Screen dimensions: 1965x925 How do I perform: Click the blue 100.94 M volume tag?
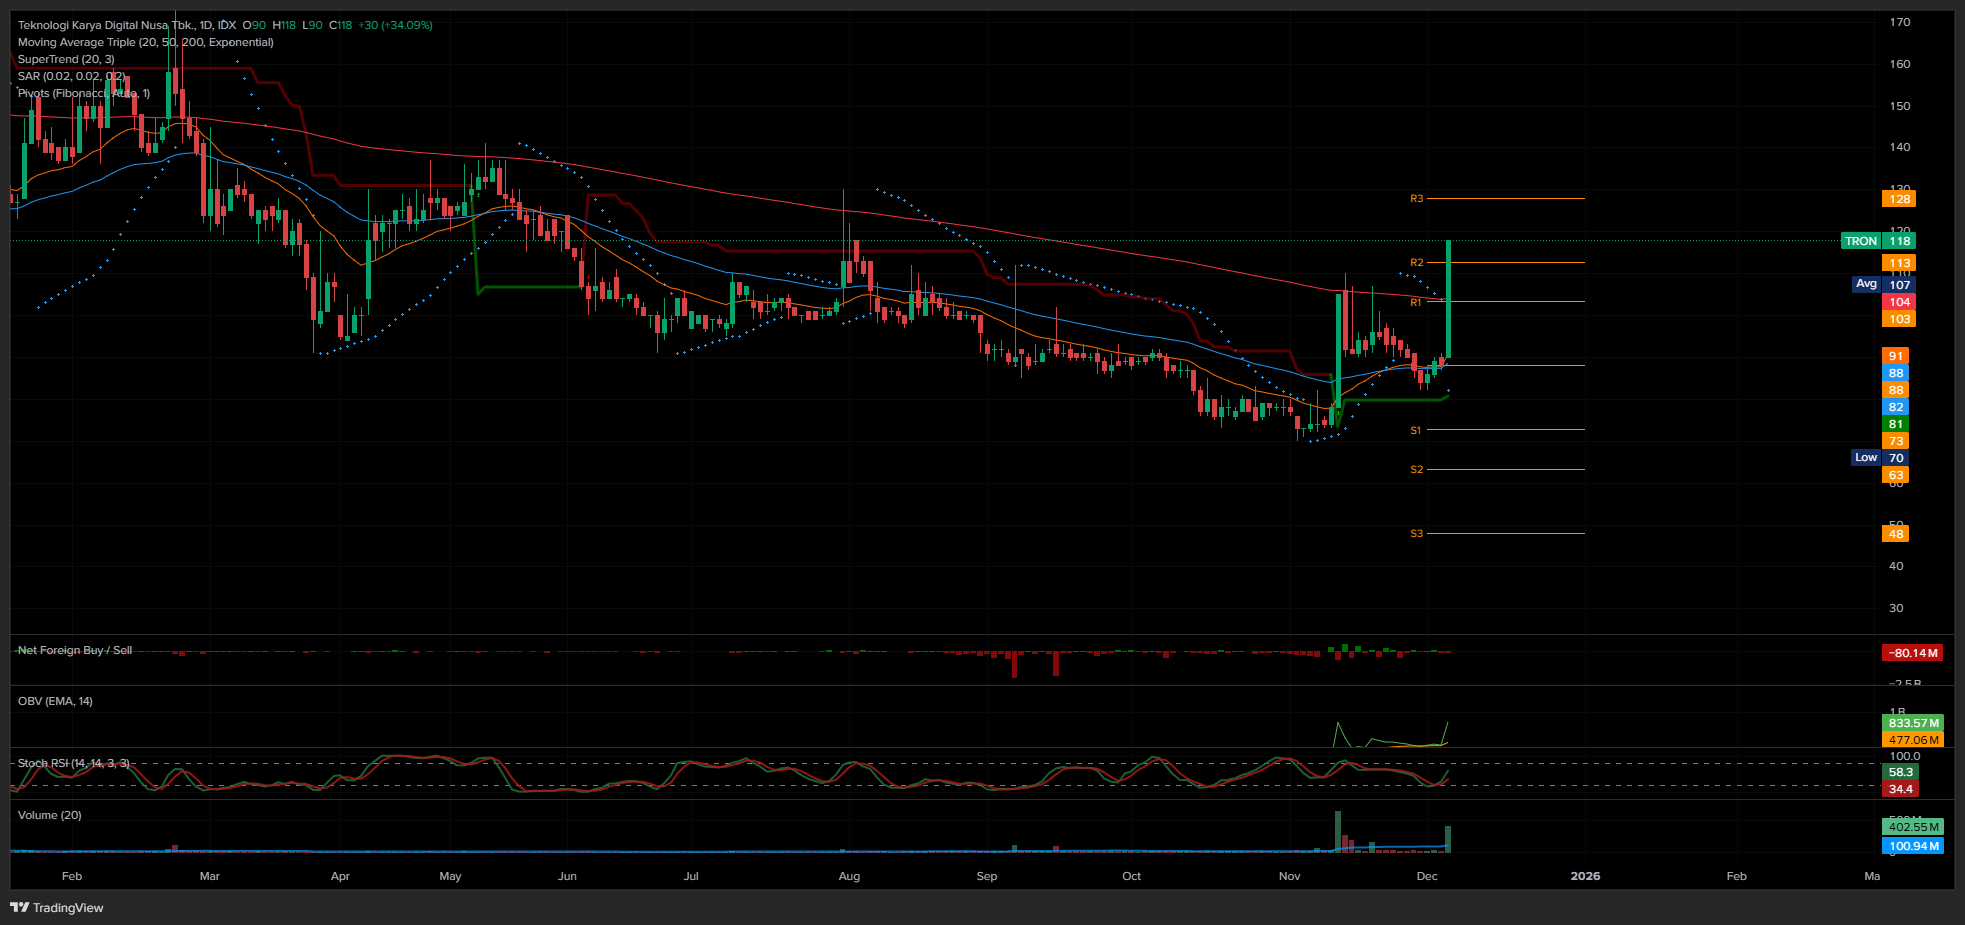pos(1912,846)
